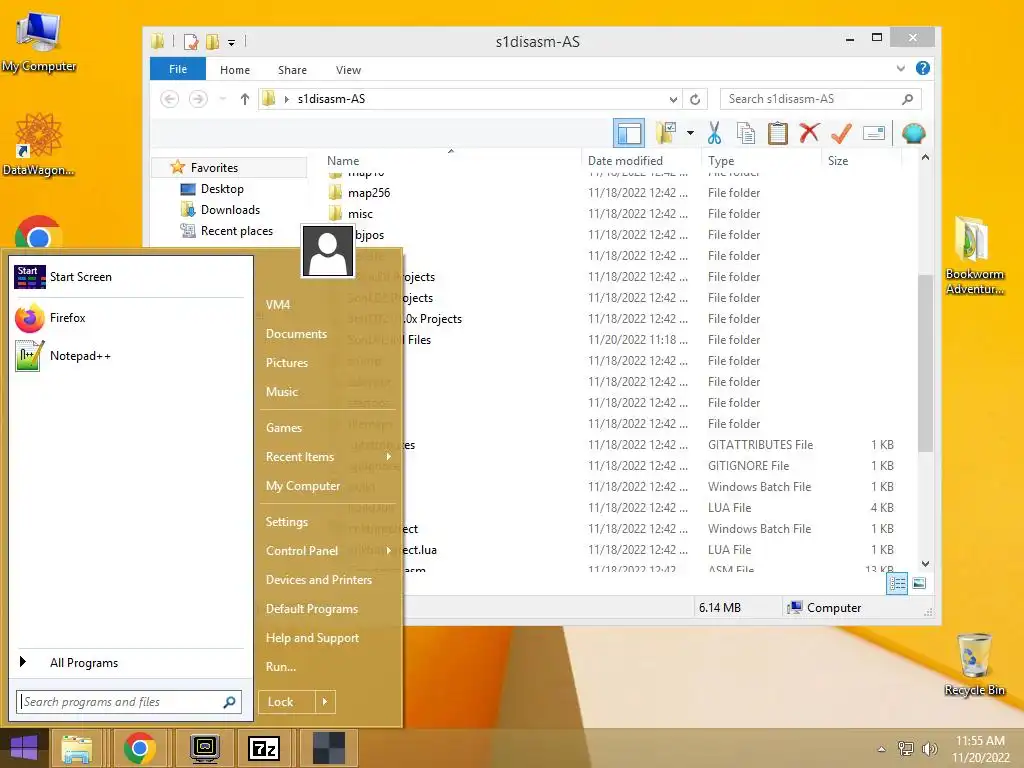
Task: Click the New folder quick access icon
Action: pyautogui.click(x=212, y=42)
